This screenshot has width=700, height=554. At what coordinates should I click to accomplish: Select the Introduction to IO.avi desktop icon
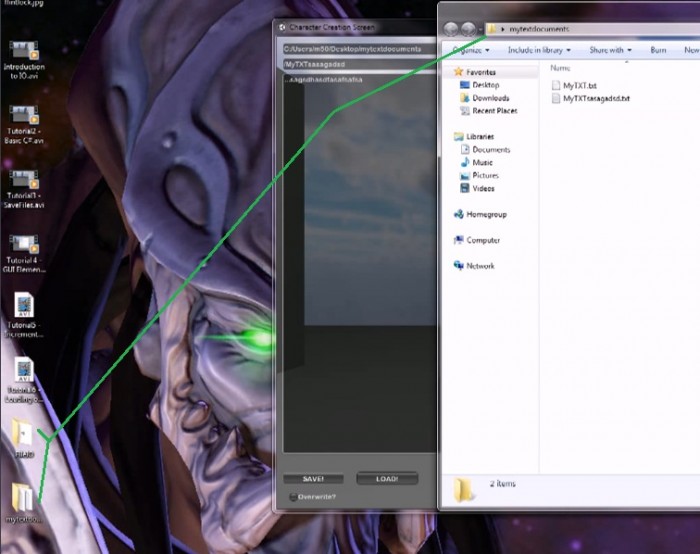(24, 60)
